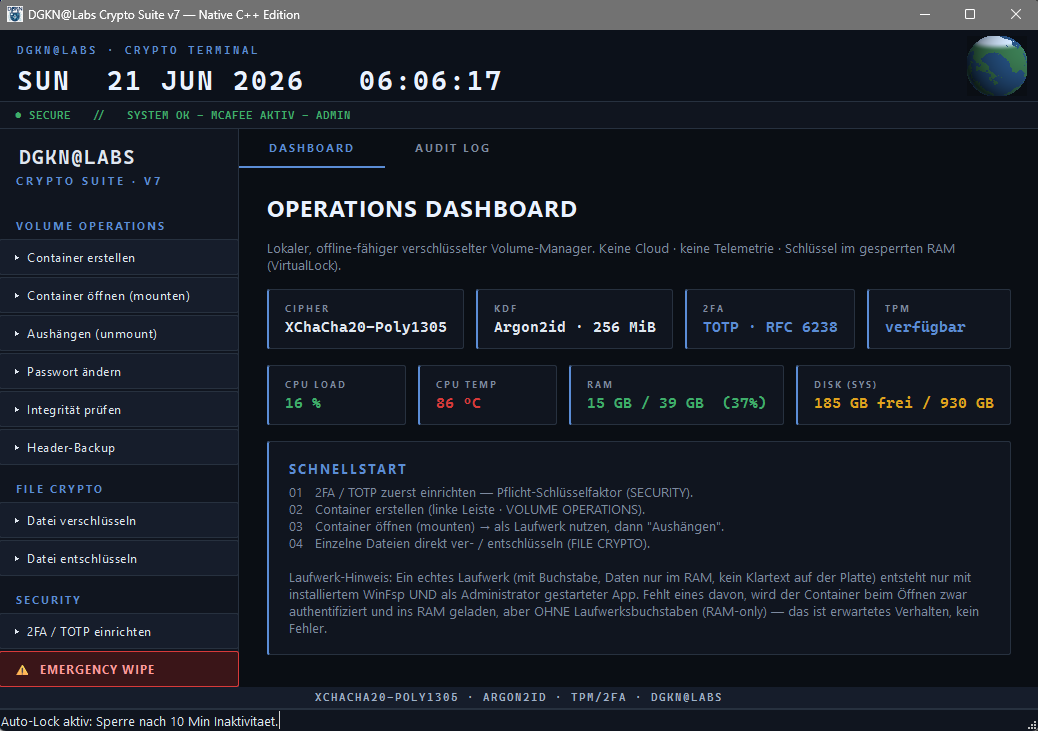Select Container öffnen (mounten)
The height and width of the screenshot is (731, 1038).
[119, 296]
